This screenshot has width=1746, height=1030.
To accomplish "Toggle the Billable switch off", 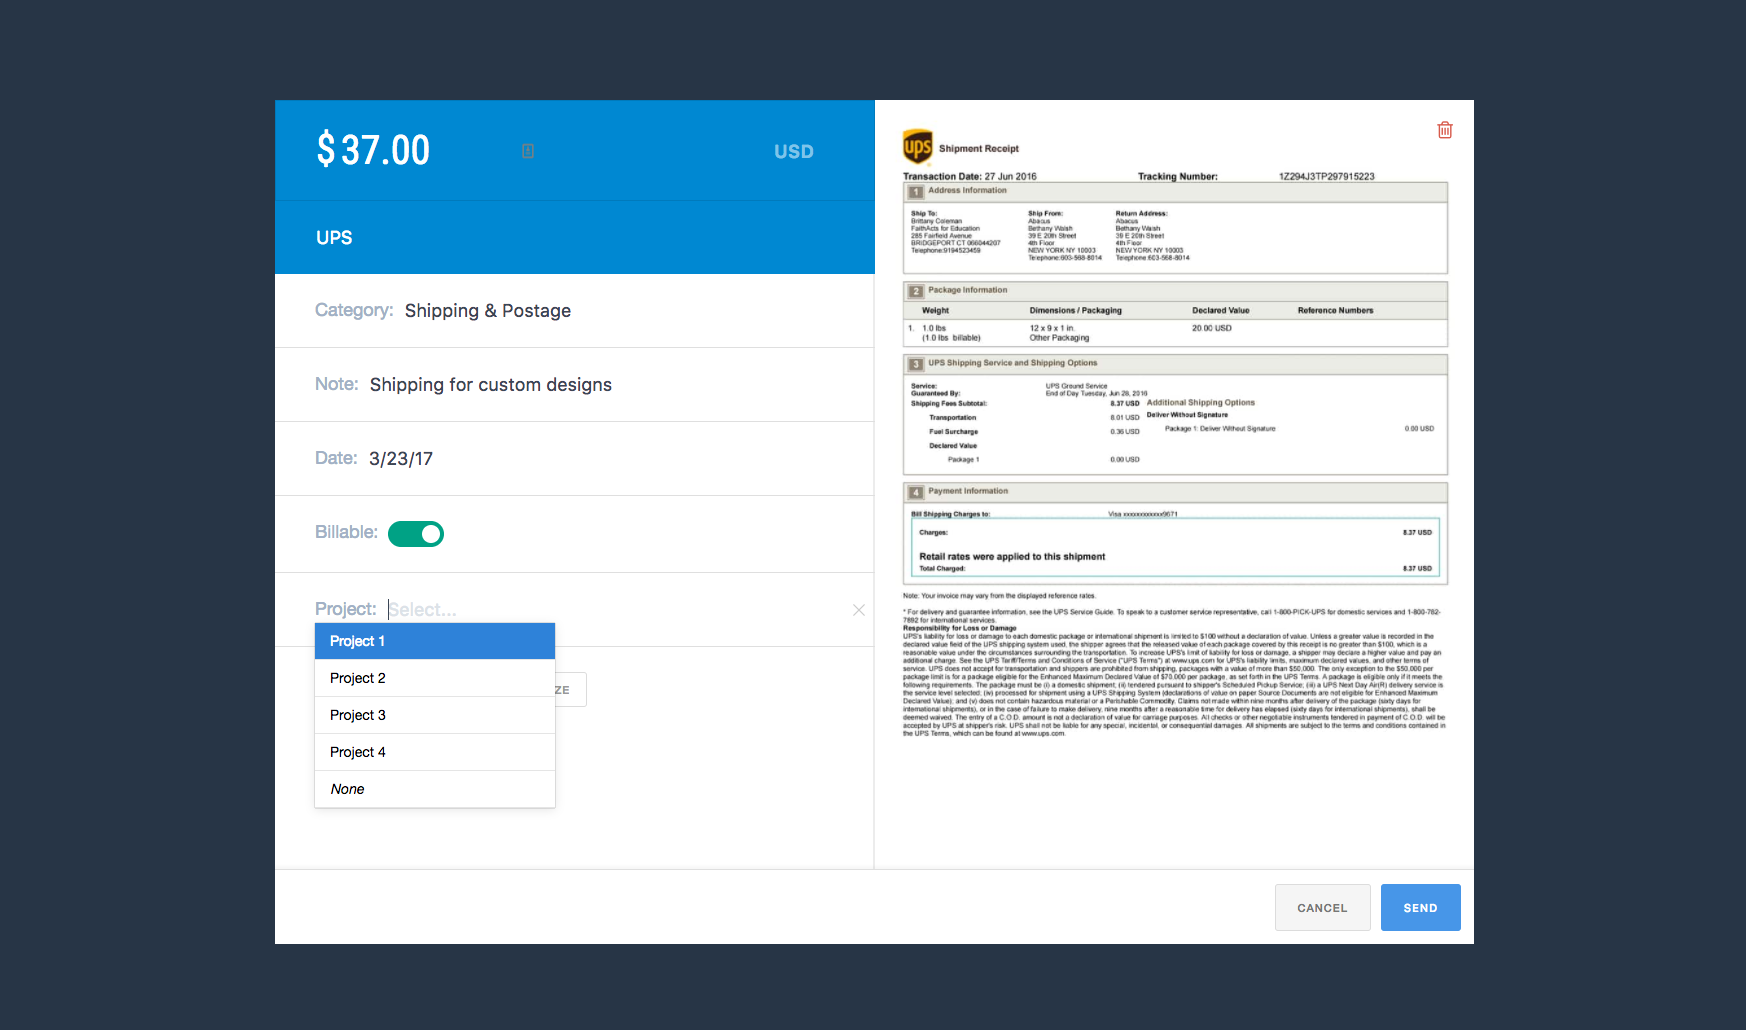I will [416, 534].
